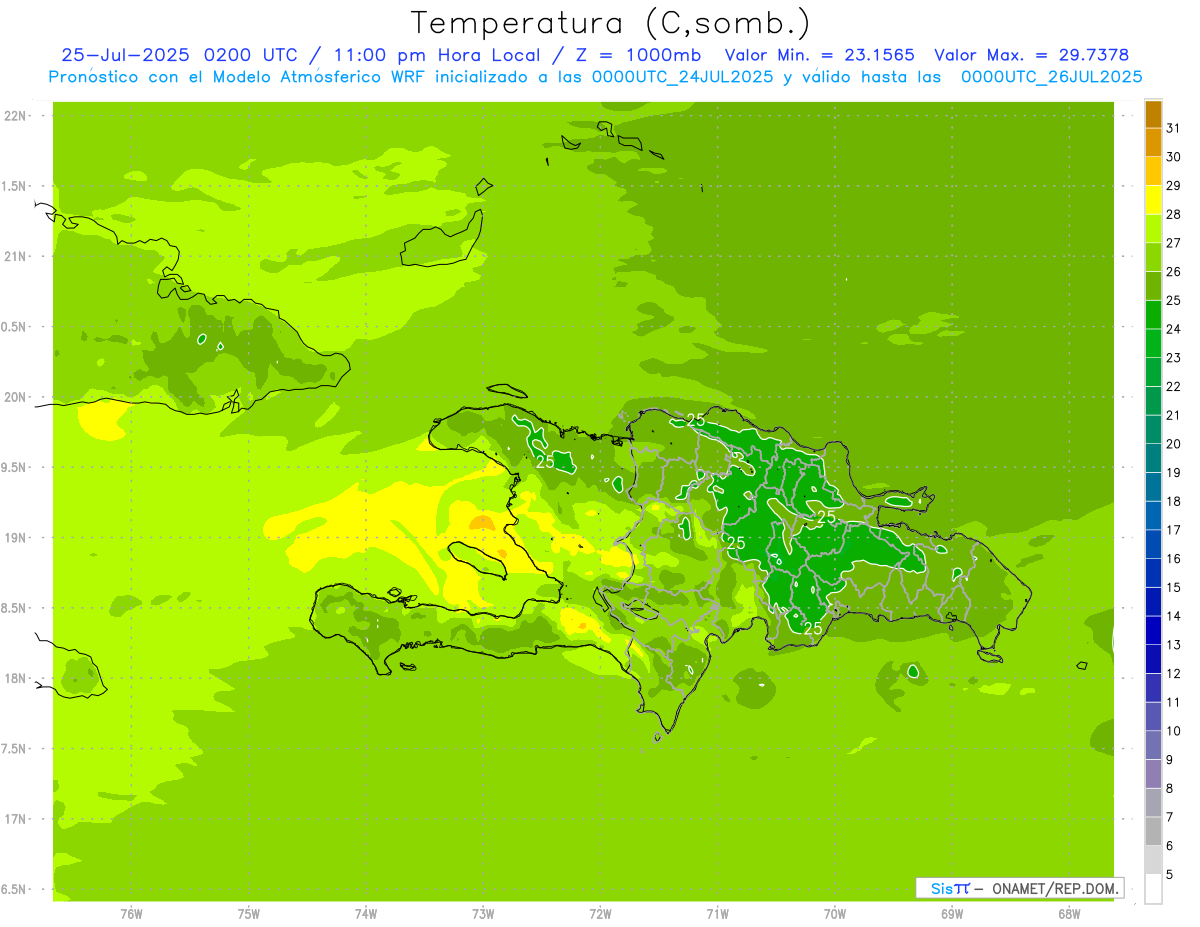Click the "Valor Min. = 23.1565" text
The height and width of the screenshot is (927, 1200).
click(819, 55)
